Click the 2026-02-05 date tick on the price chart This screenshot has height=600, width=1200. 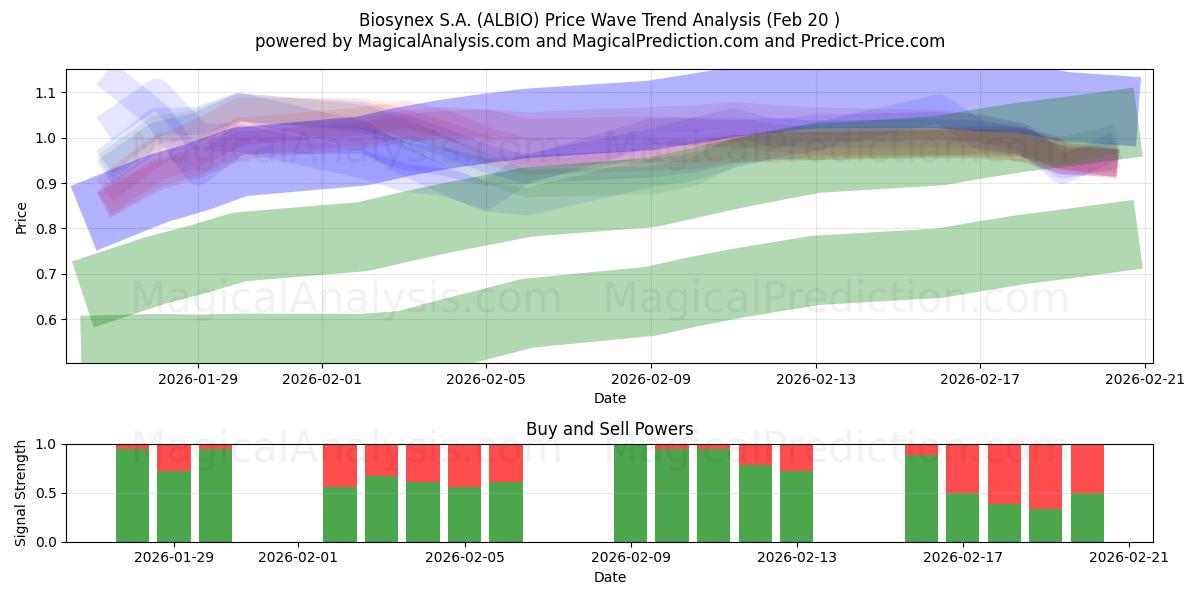(x=486, y=379)
